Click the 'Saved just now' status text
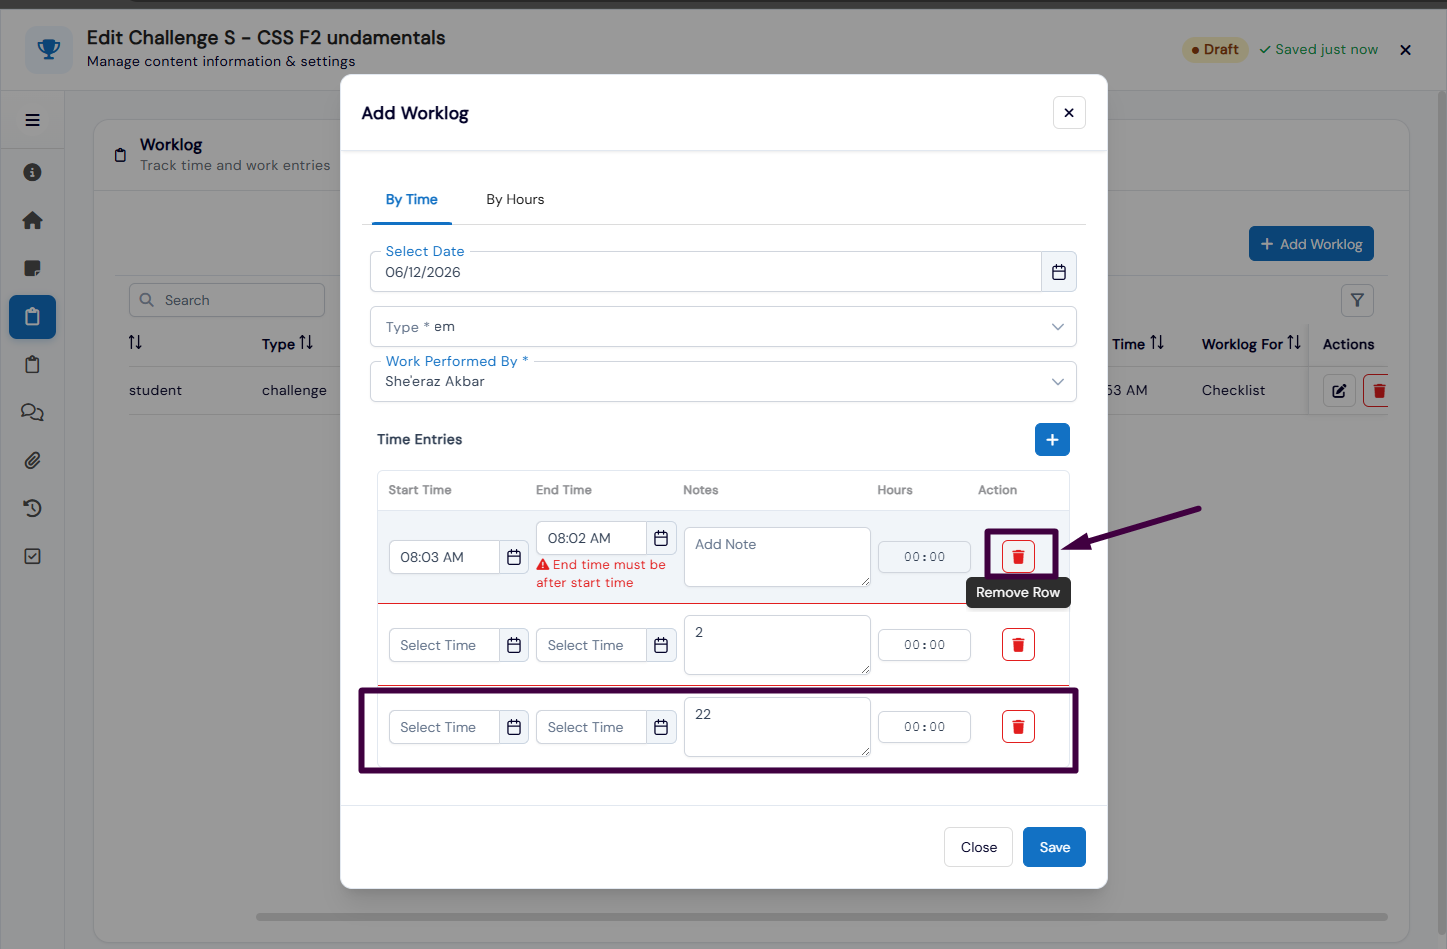The height and width of the screenshot is (949, 1447). tap(1318, 50)
